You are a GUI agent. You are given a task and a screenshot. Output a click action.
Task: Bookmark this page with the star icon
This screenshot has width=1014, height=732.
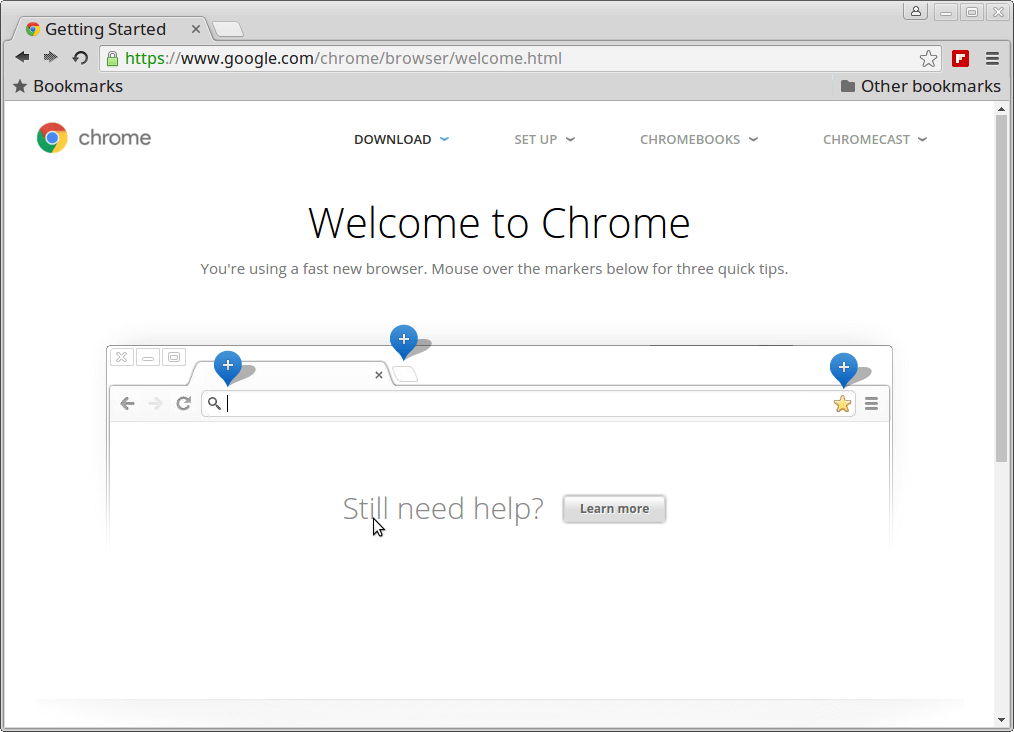(928, 58)
